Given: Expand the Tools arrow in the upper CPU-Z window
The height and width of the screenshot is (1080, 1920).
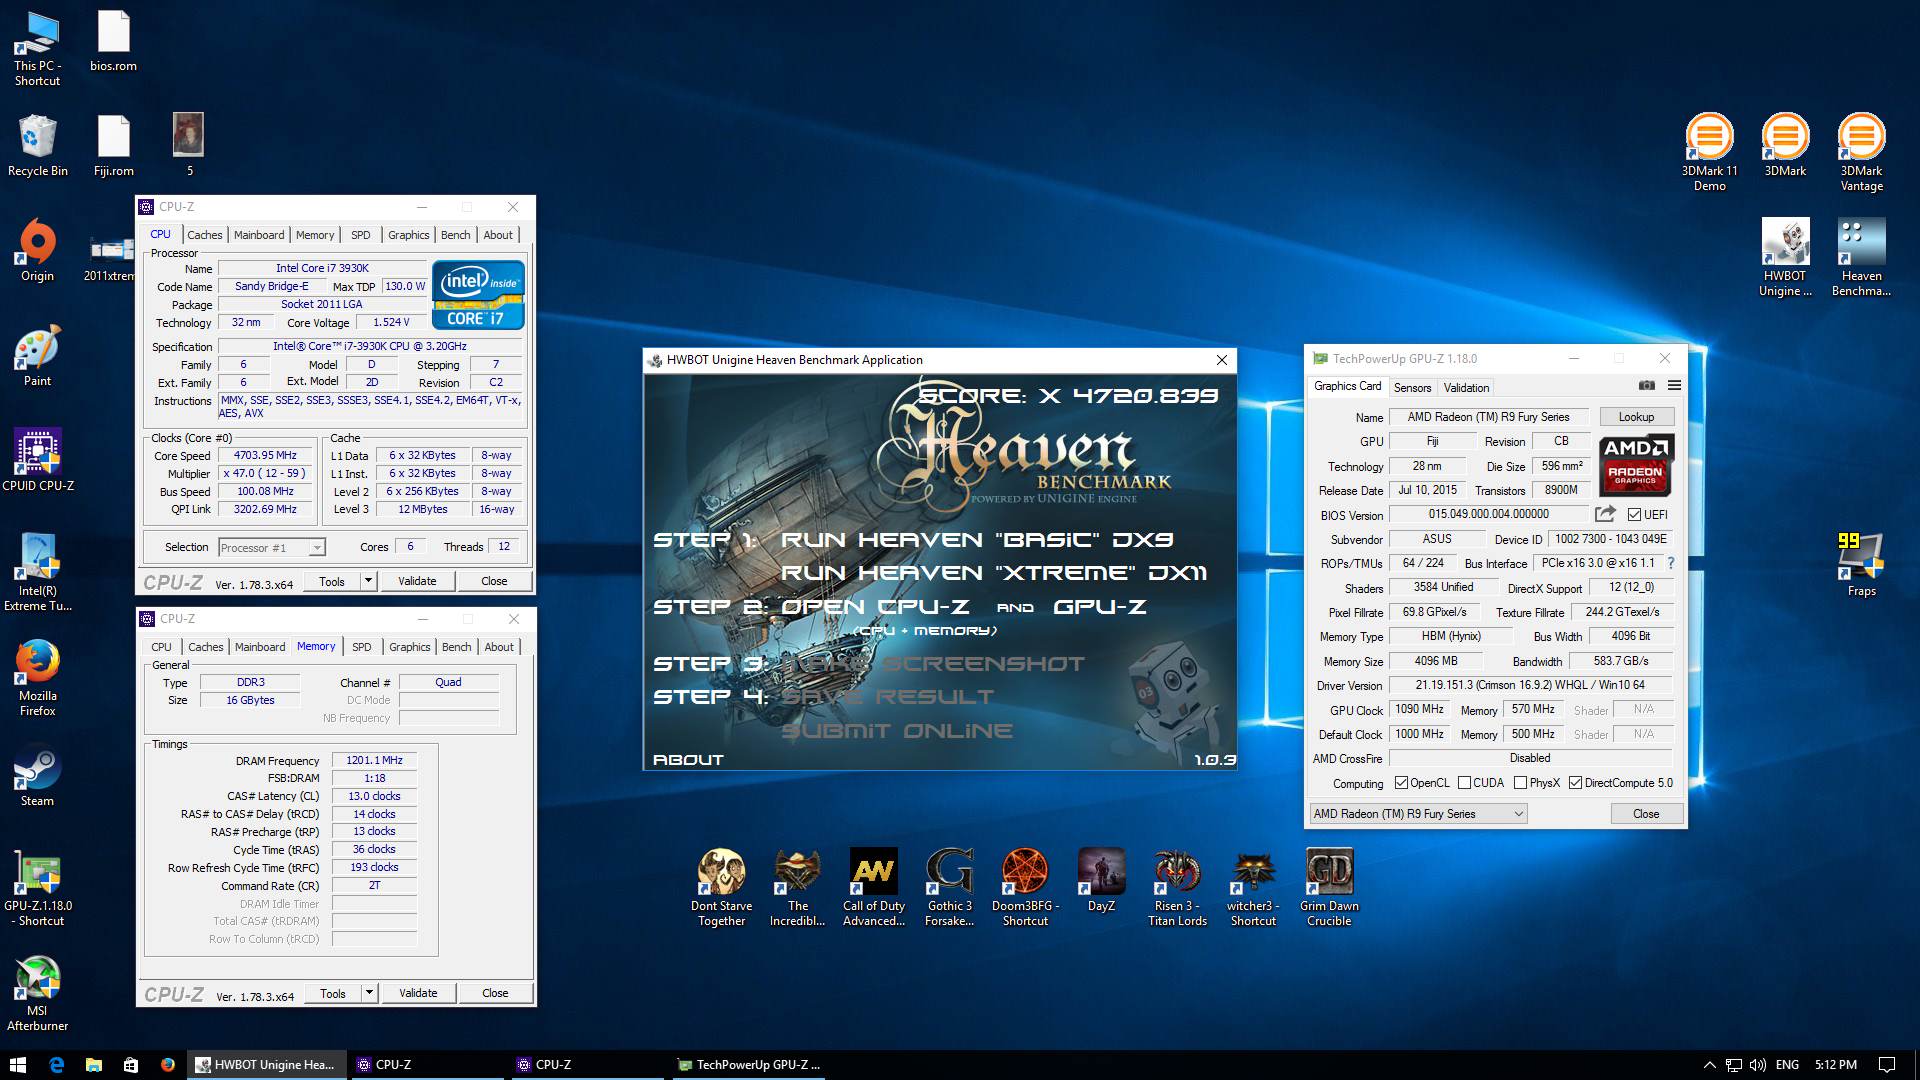Looking at the screenshot, I should (x=368, y=581).
